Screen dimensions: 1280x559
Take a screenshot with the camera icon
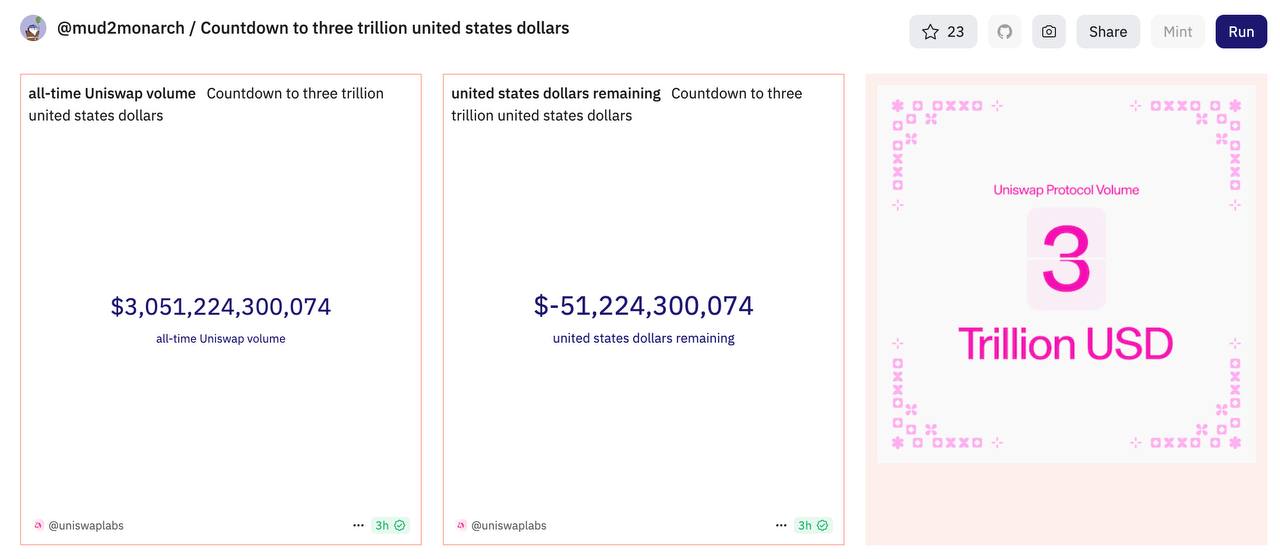[1048, 32]
